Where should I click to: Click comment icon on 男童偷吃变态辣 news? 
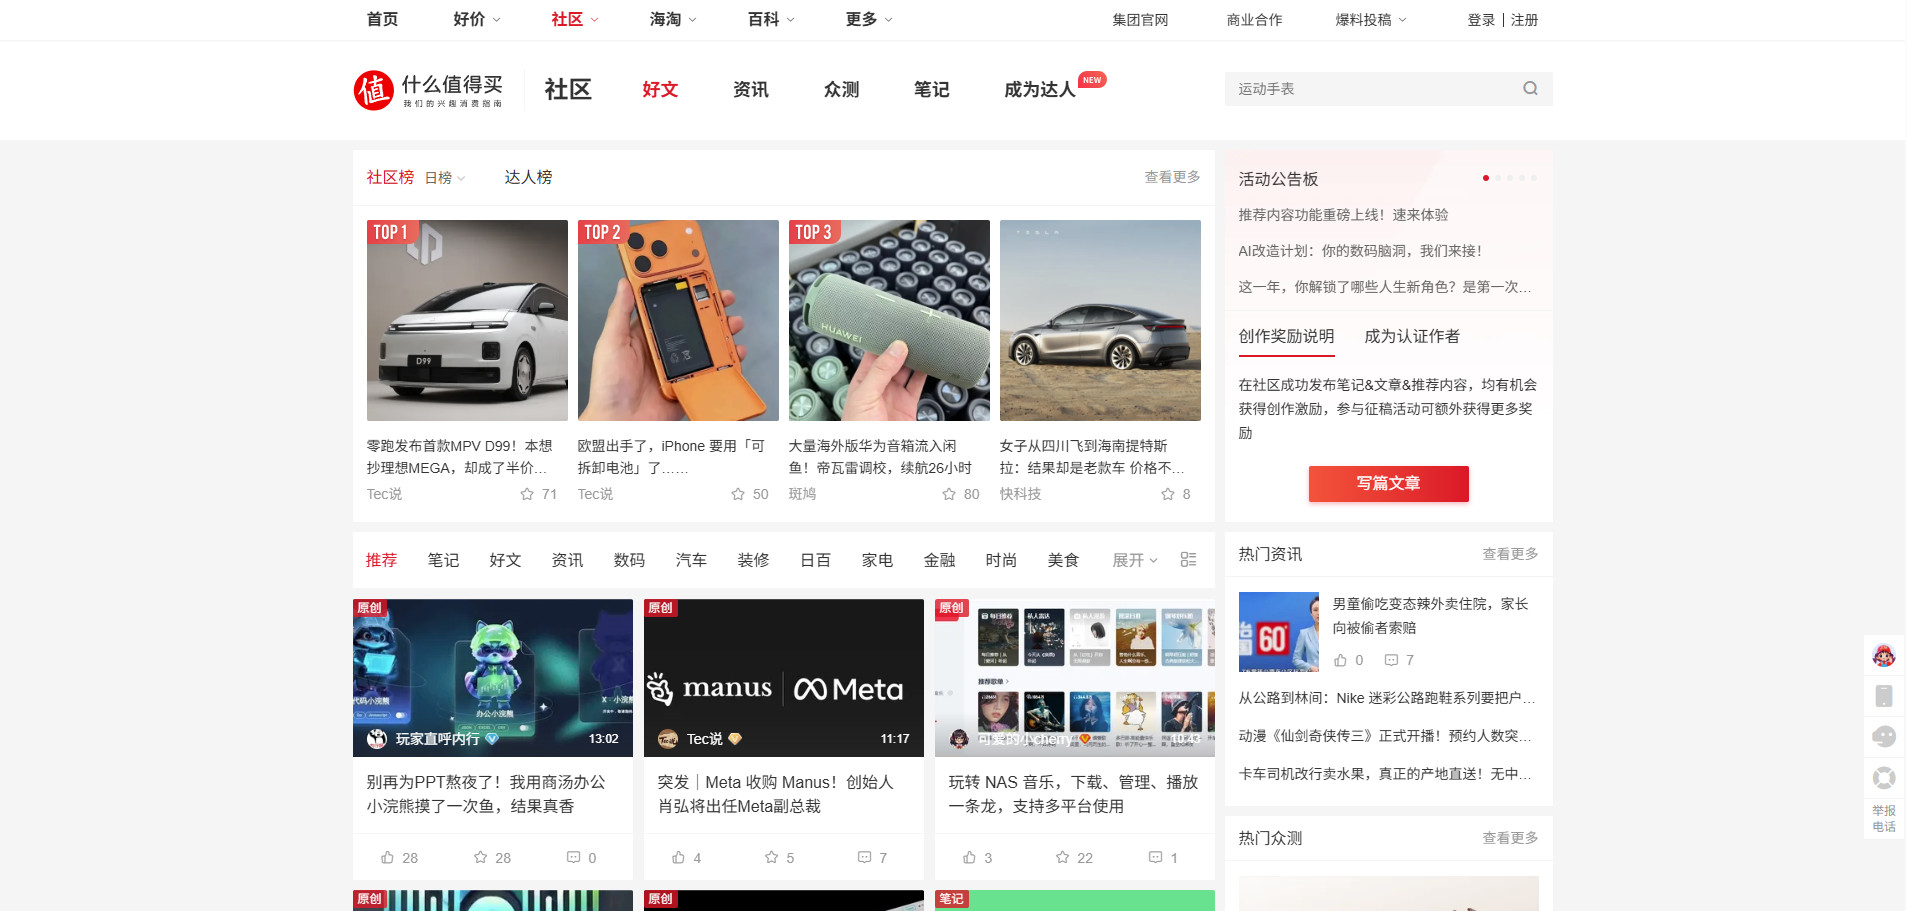pos(1390,660)
